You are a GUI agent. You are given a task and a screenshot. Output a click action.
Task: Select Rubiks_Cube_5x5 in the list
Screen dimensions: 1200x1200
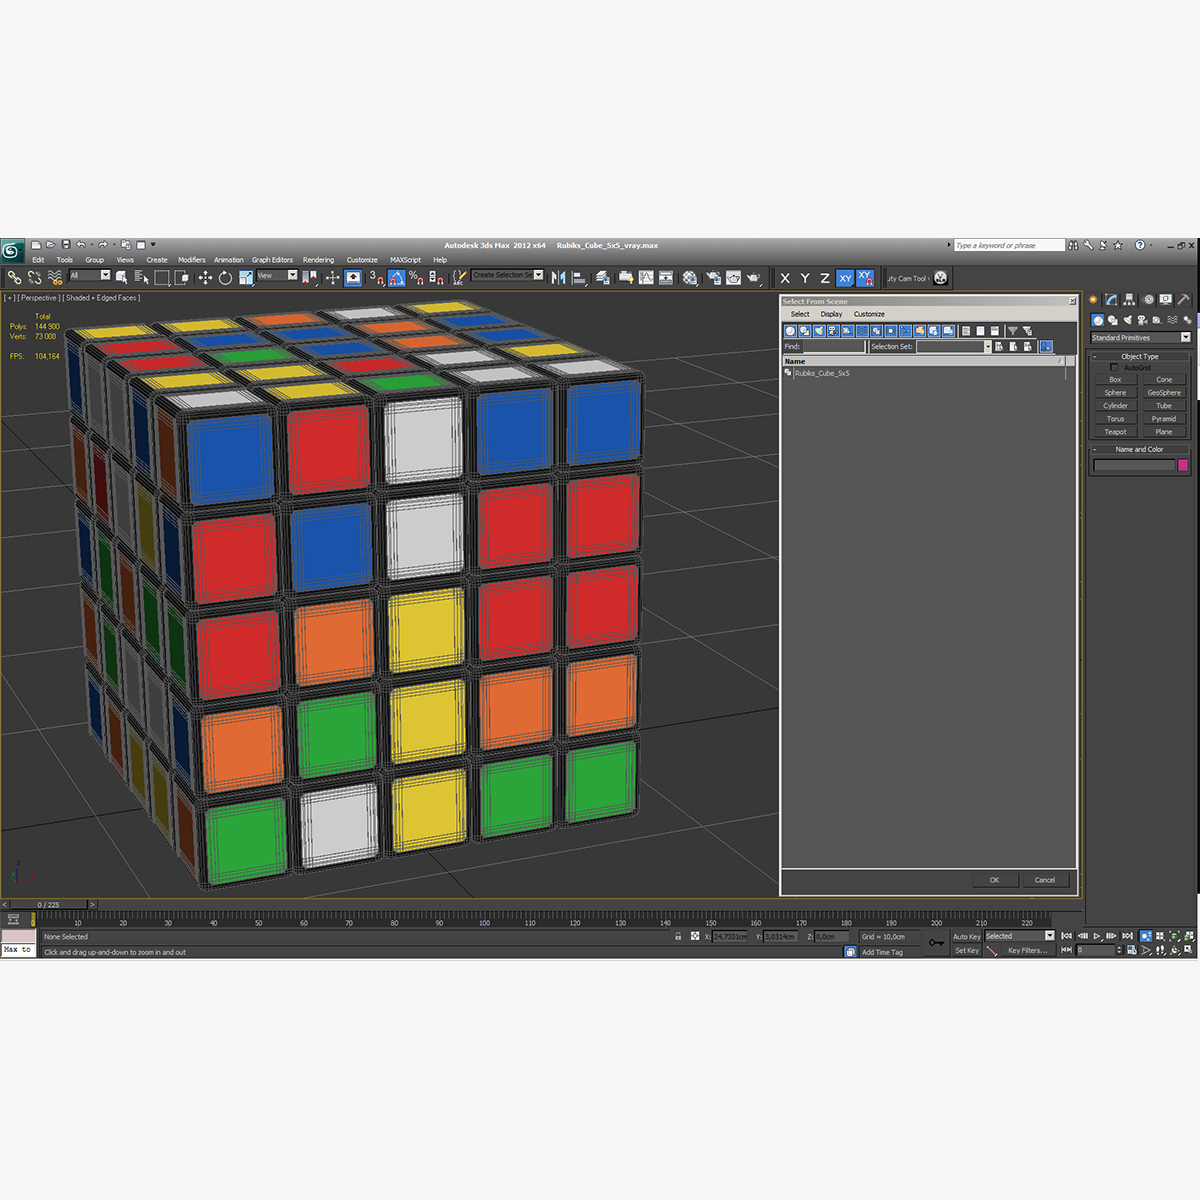tap(822, 373)
